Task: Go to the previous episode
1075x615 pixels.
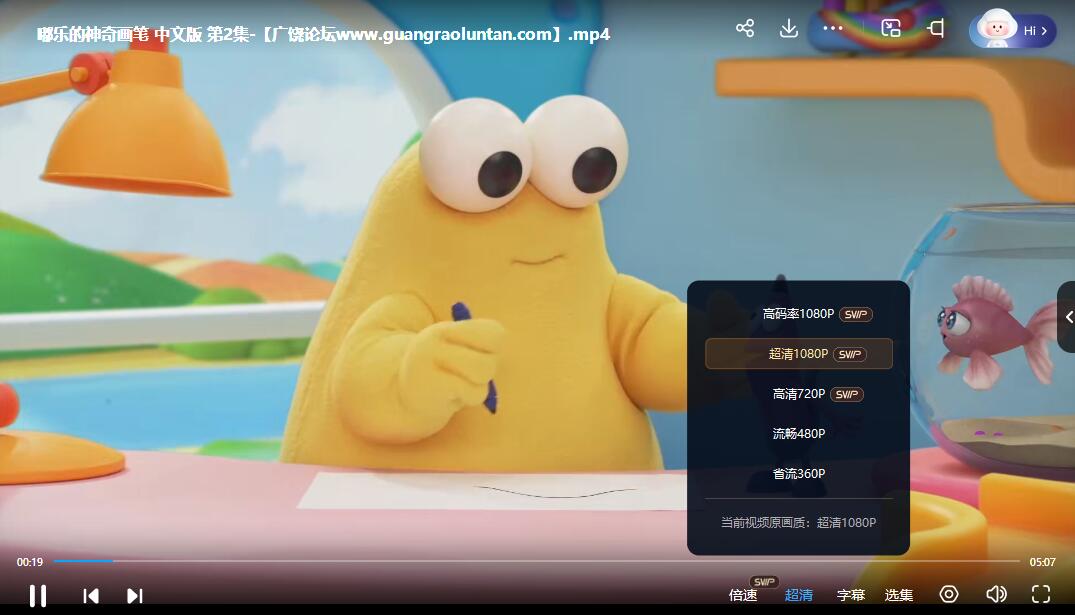Action: (x=90, y=596)
